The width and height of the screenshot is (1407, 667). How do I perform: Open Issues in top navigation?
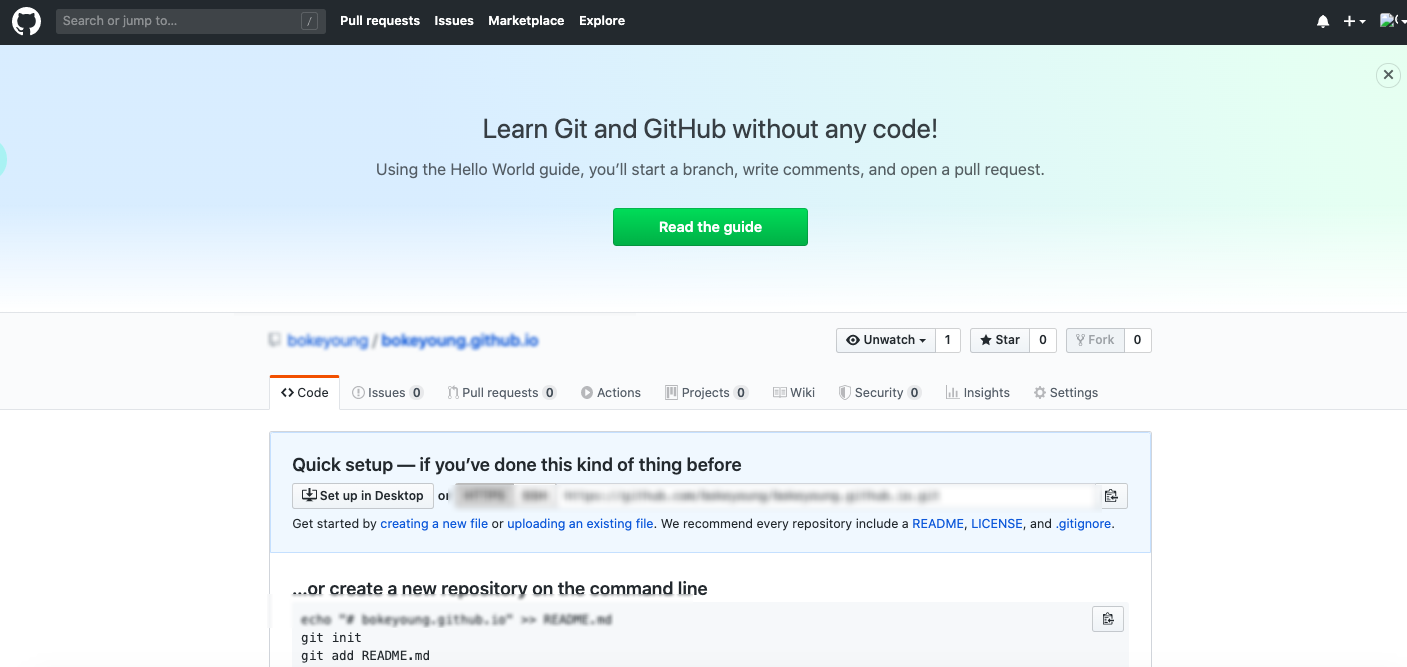point(454,21)
